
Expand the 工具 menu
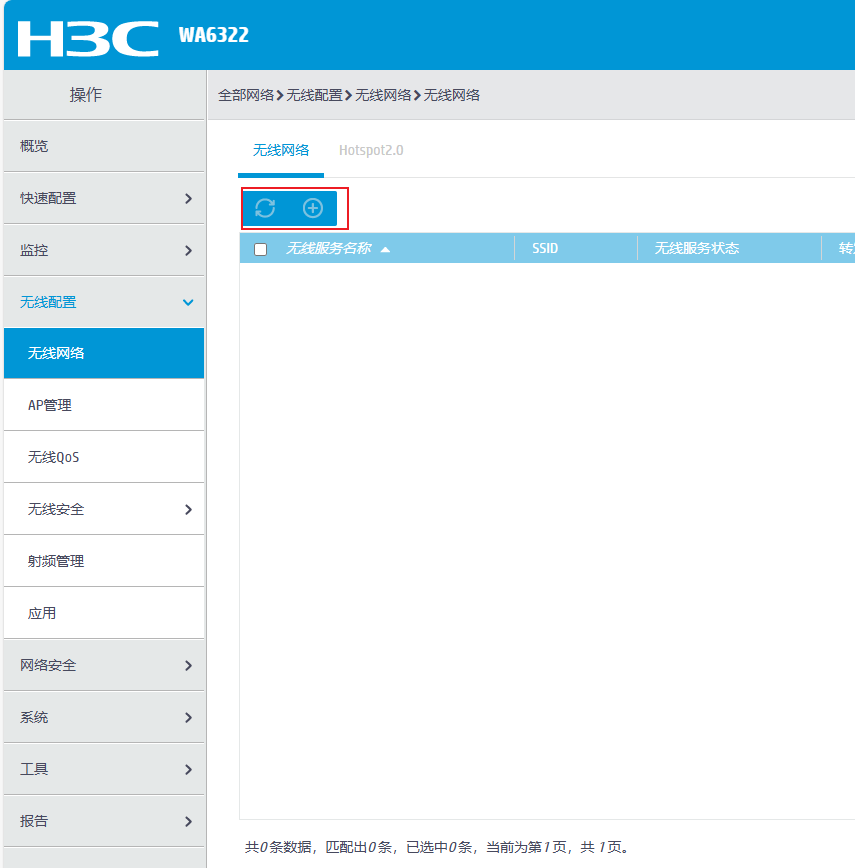(104, 769)
